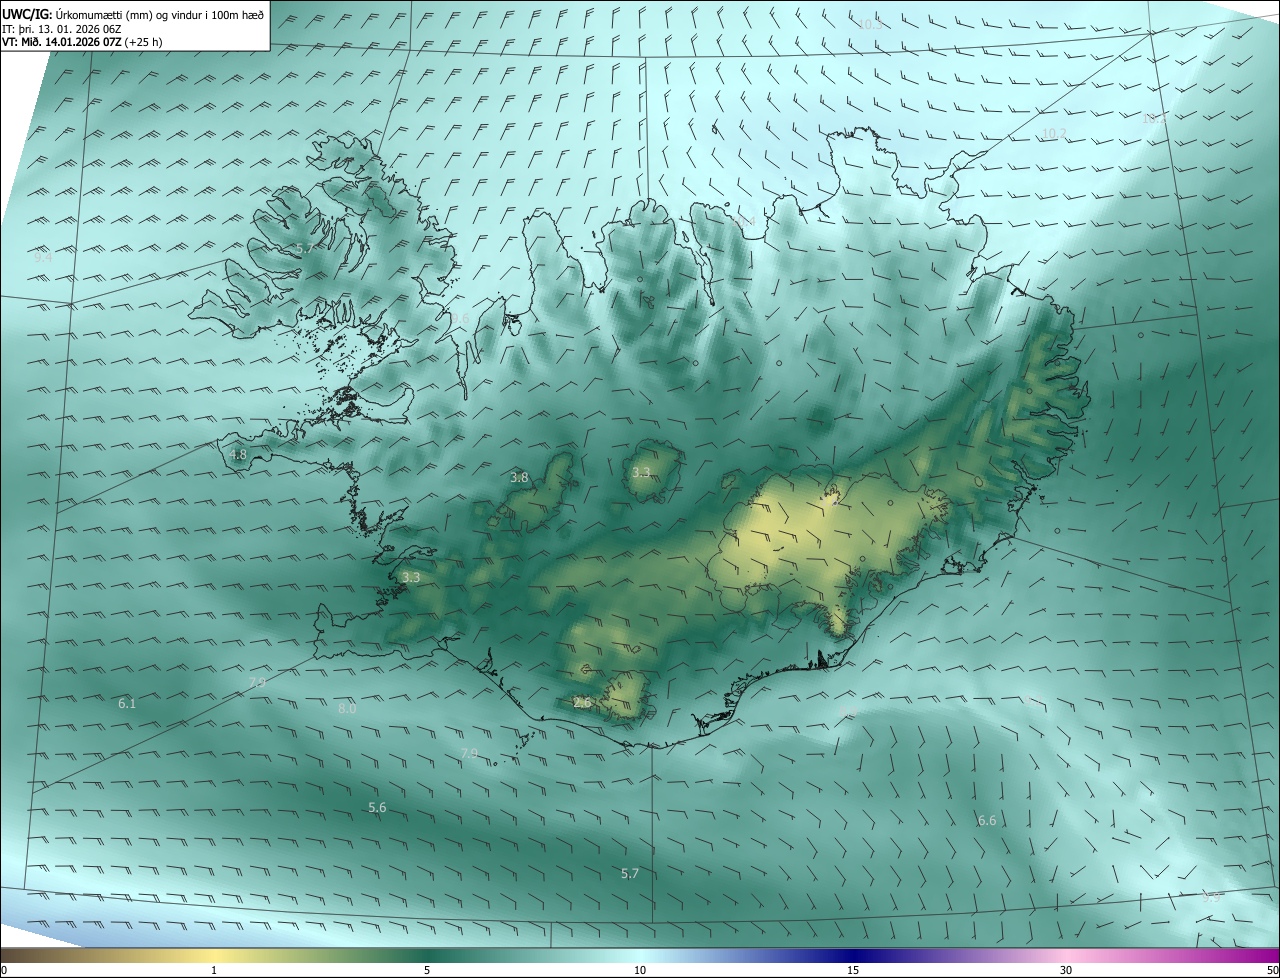Select the 'VT: Mið. 14.01.2026 07Z' valid time
Image resolution: width=1280 pixels, height=978 pixels.
coord(63,42)
